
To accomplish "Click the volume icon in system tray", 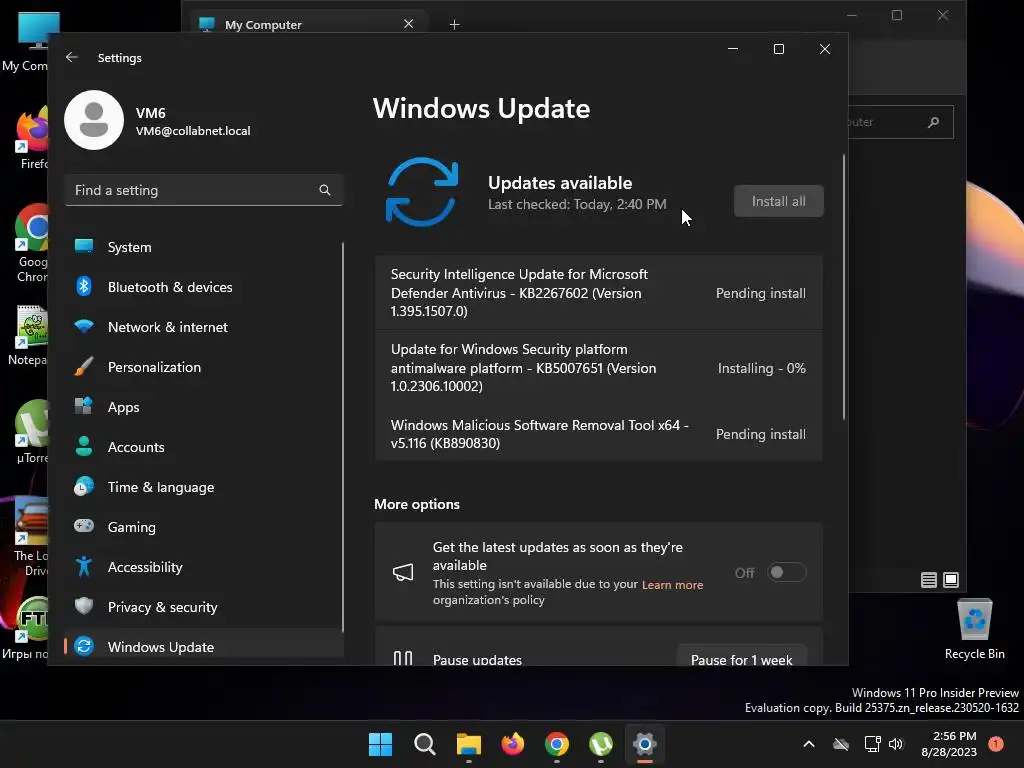I will point(896,744).
